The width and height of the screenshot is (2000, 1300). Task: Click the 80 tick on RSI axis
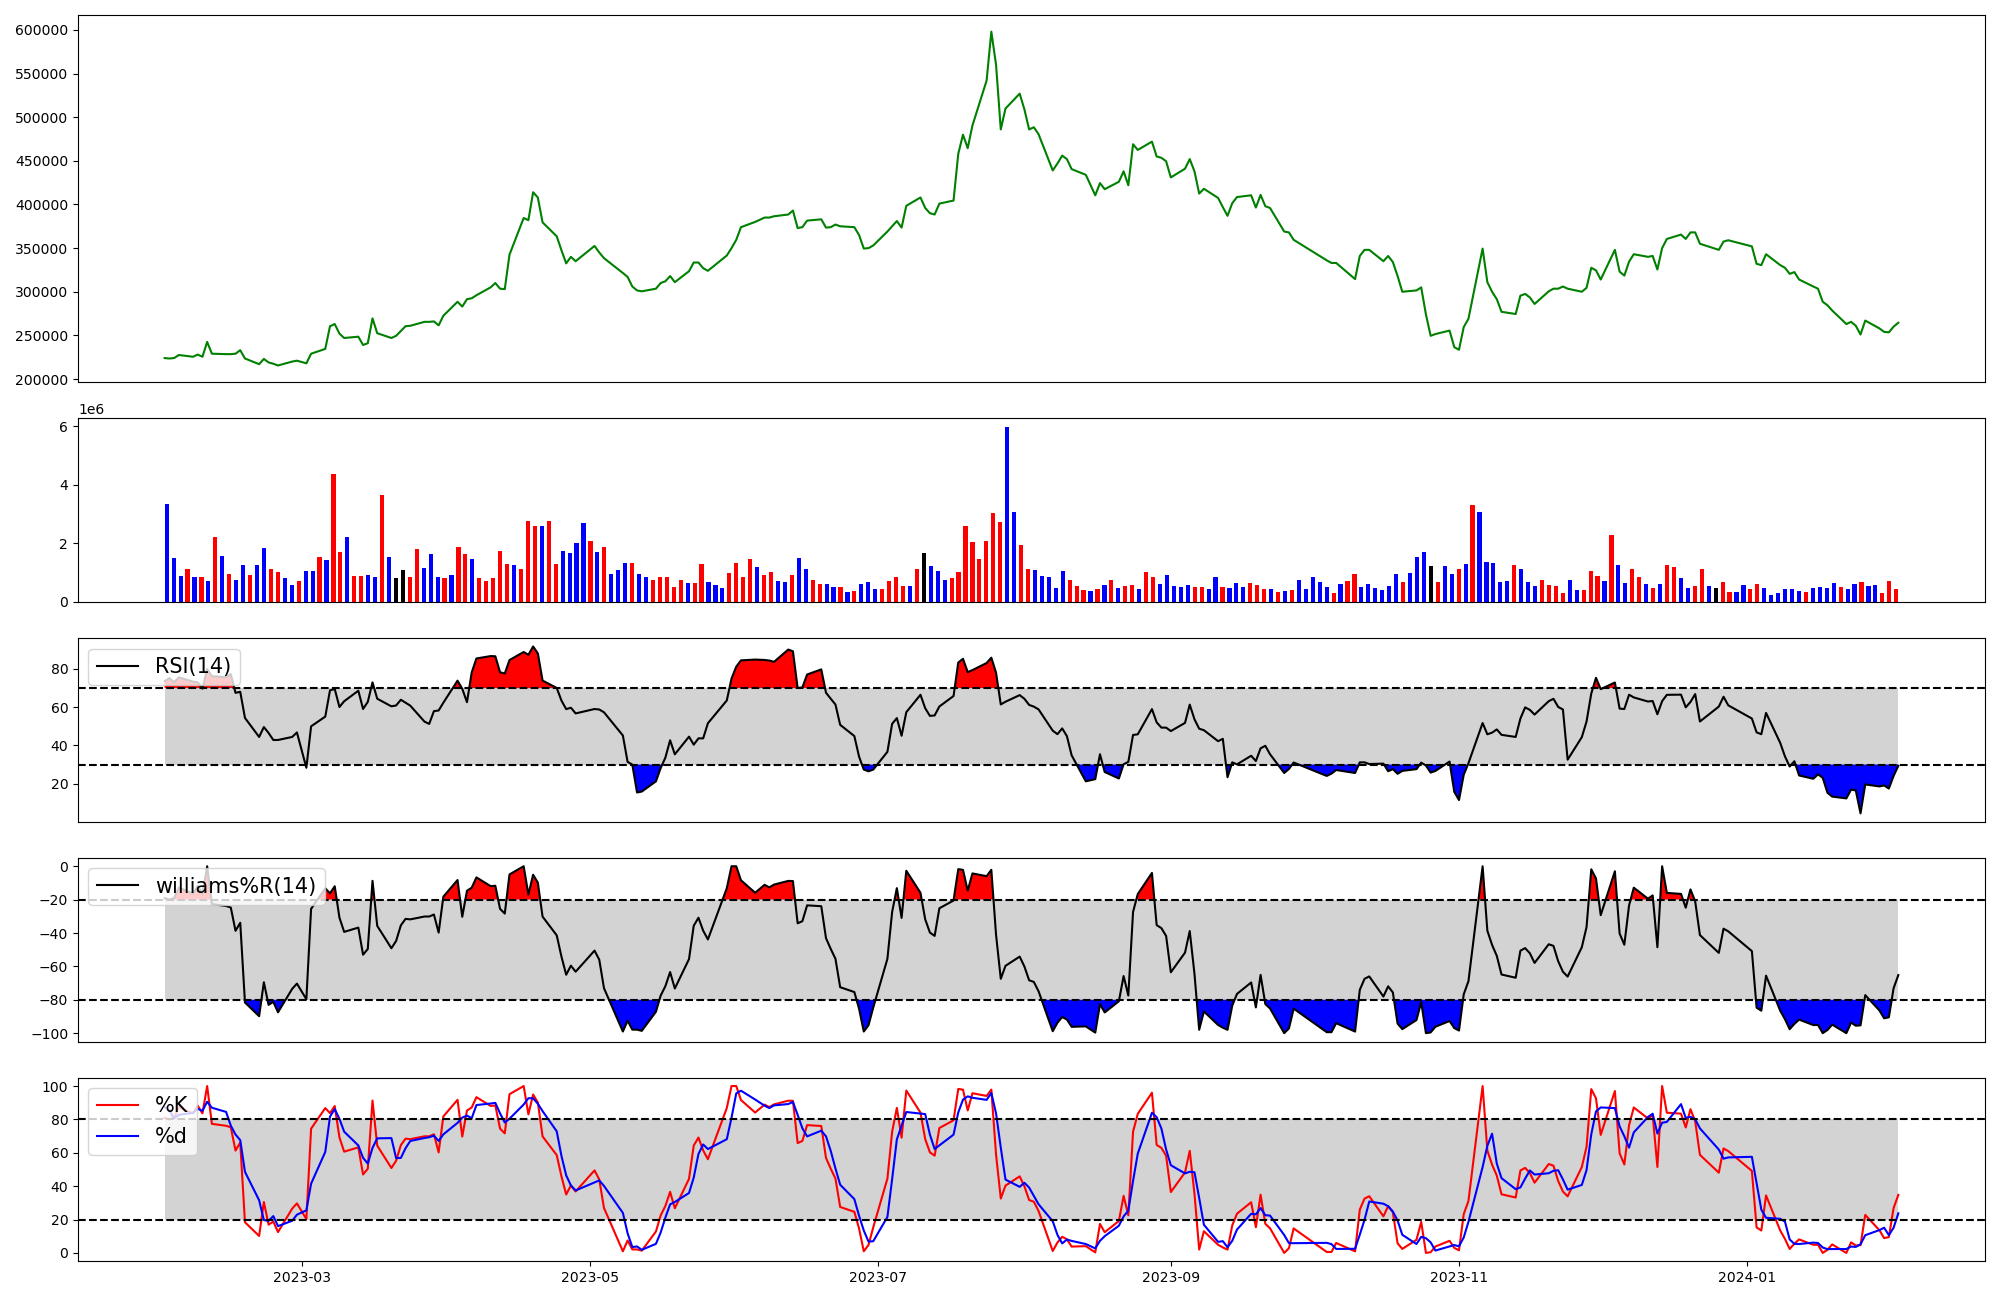[60, 670]
